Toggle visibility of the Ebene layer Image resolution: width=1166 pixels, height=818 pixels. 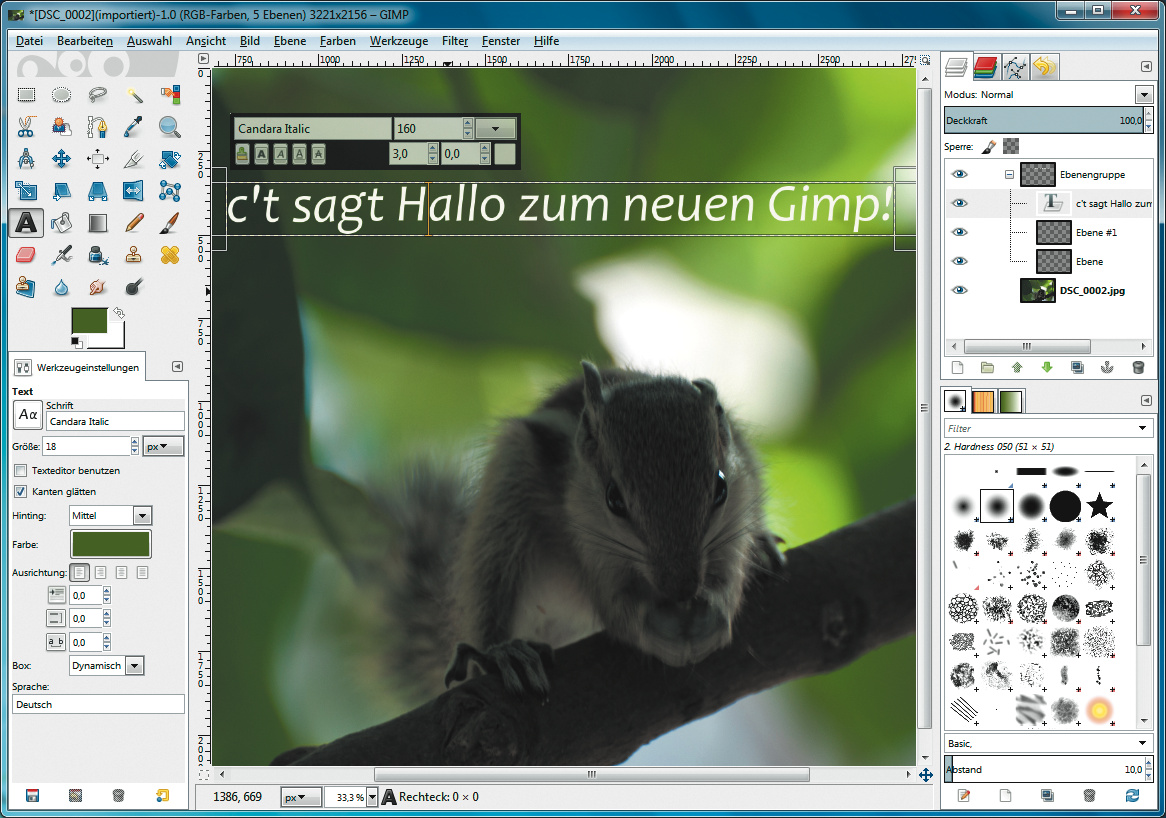960,261
